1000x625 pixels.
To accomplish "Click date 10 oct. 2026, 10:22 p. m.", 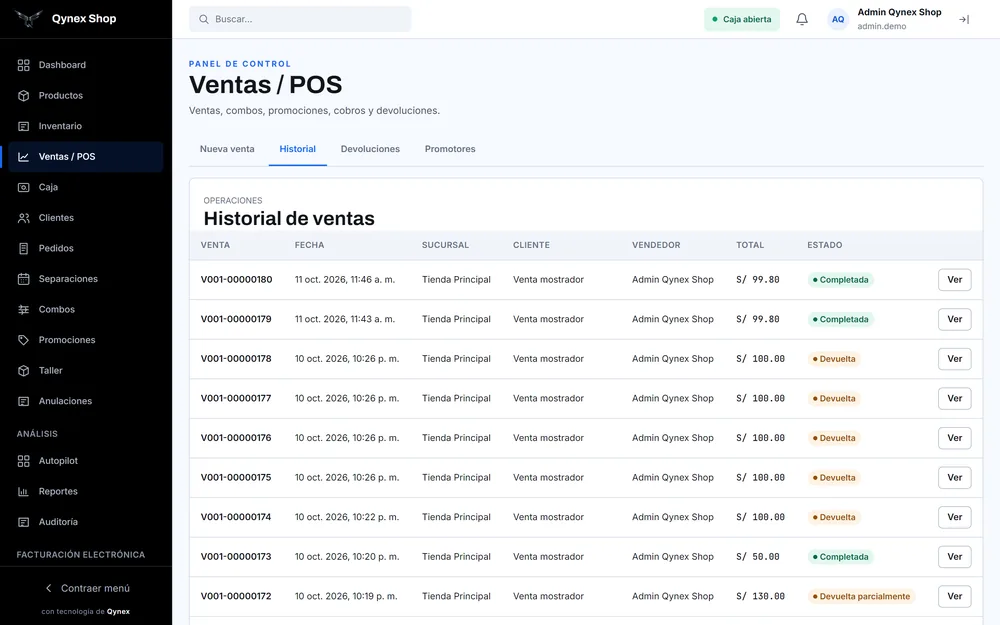I will tap(346, 517).
